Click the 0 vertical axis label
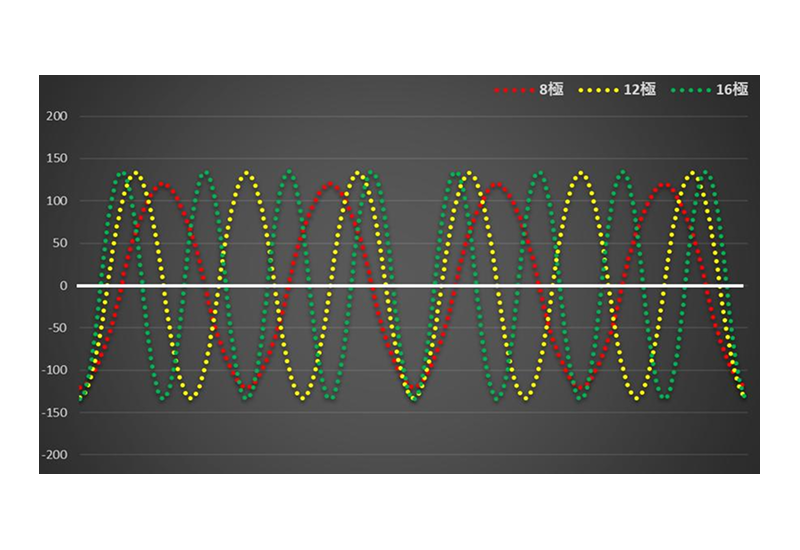 [x=63, y=286]
